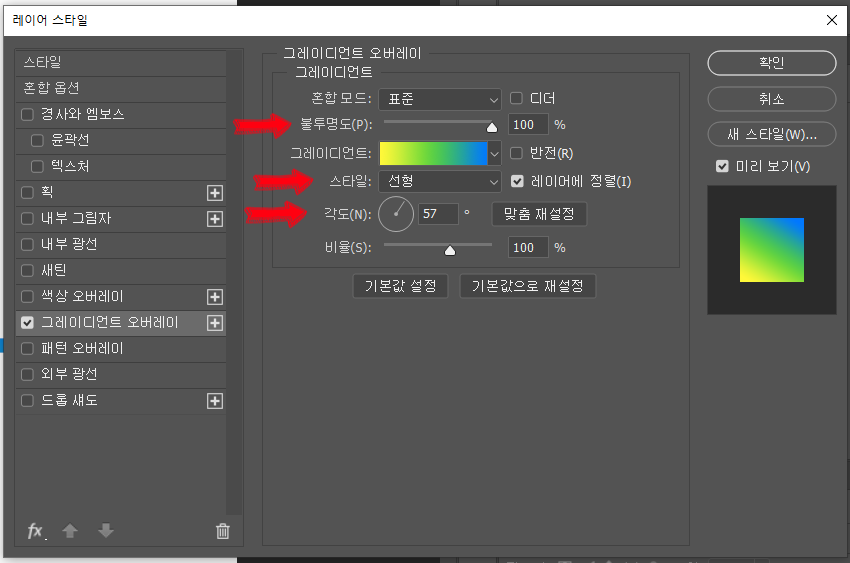Viewport: 850px width, 563px height.
Task: Open the 스타일 선형 dropdown
Action: coord(440,181)
